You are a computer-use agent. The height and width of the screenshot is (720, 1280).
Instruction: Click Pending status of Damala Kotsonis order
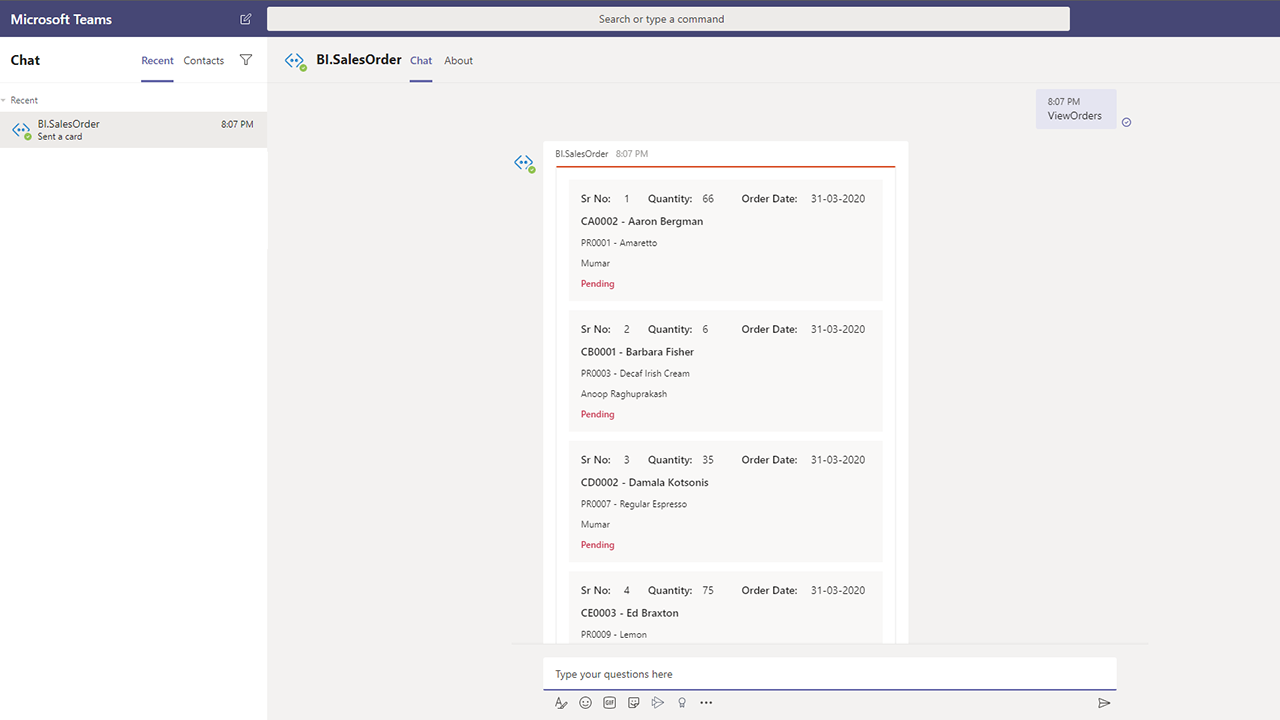coord(598,545)
